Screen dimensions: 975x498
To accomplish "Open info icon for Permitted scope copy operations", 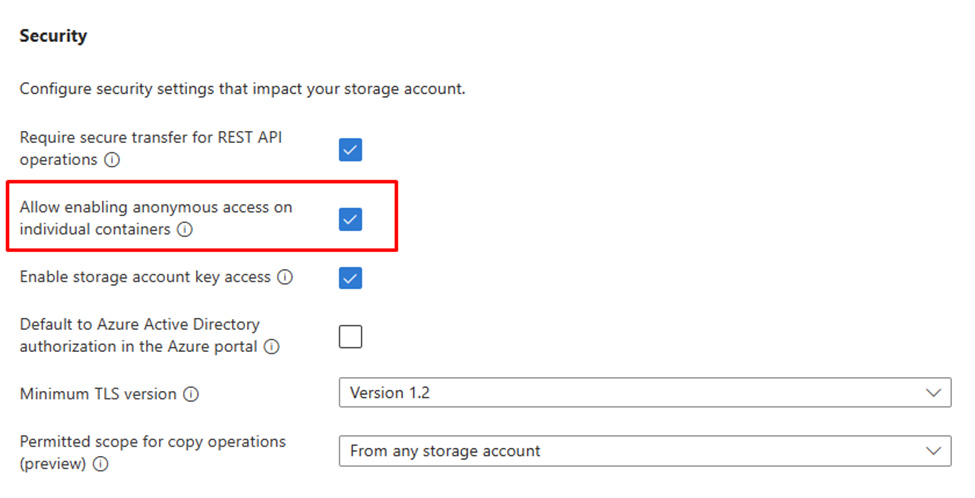I will [x=100, y=464].
